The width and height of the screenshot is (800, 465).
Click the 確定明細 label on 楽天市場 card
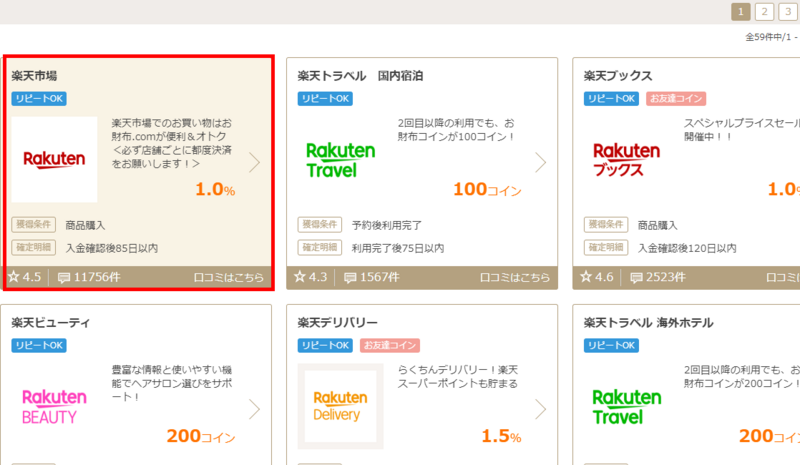click(x=34, y=248)
